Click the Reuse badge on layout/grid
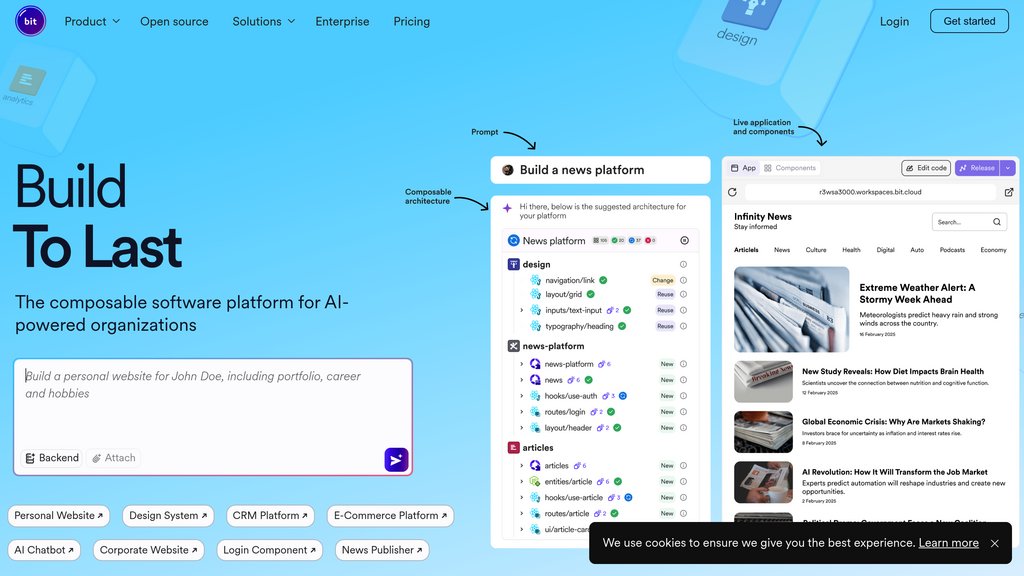 pos(665,294)
